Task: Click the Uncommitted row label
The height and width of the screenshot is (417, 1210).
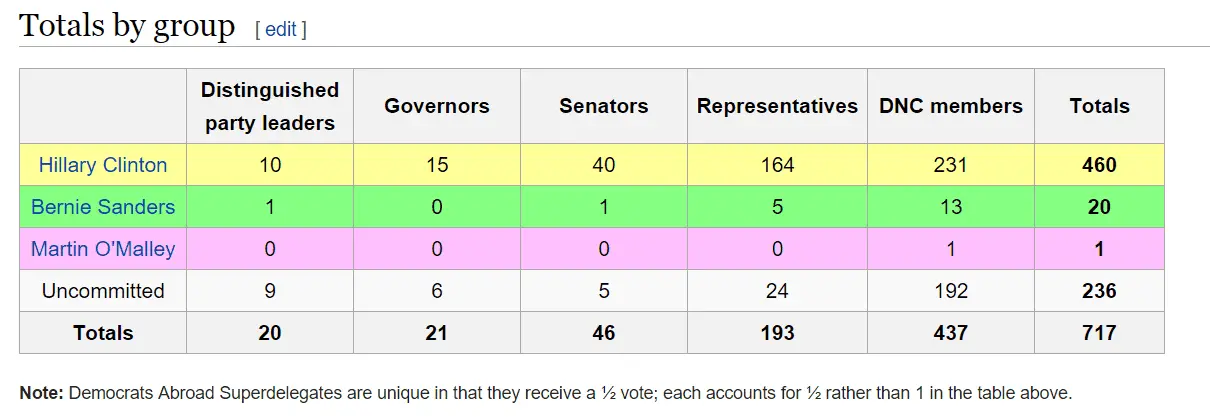Action: coord(103,291)
